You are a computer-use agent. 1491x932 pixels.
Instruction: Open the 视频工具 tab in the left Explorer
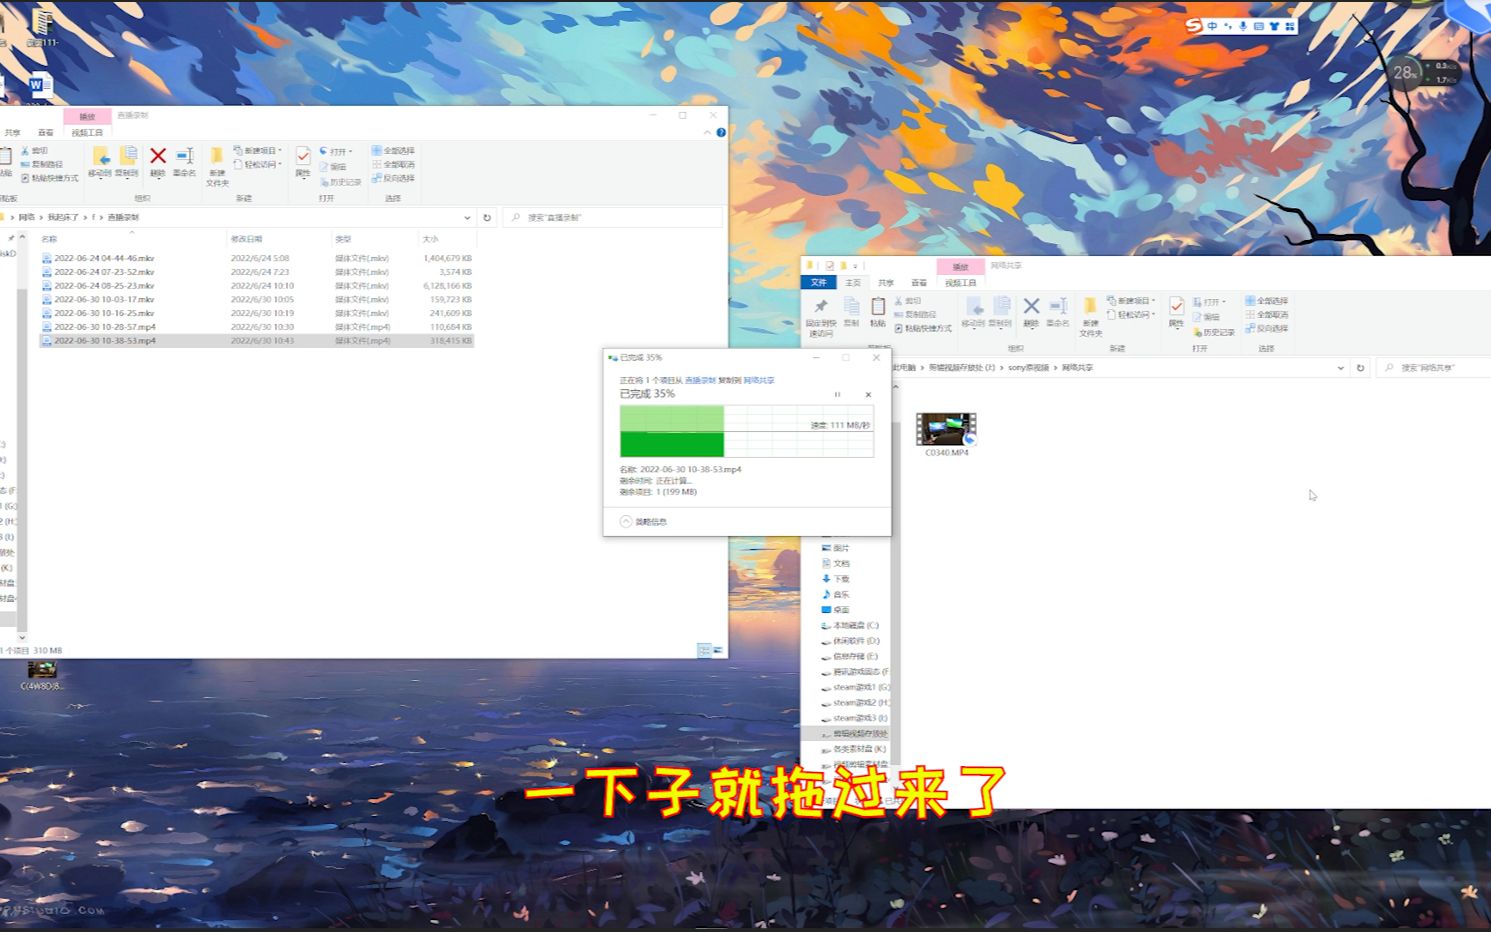point(87,132)
